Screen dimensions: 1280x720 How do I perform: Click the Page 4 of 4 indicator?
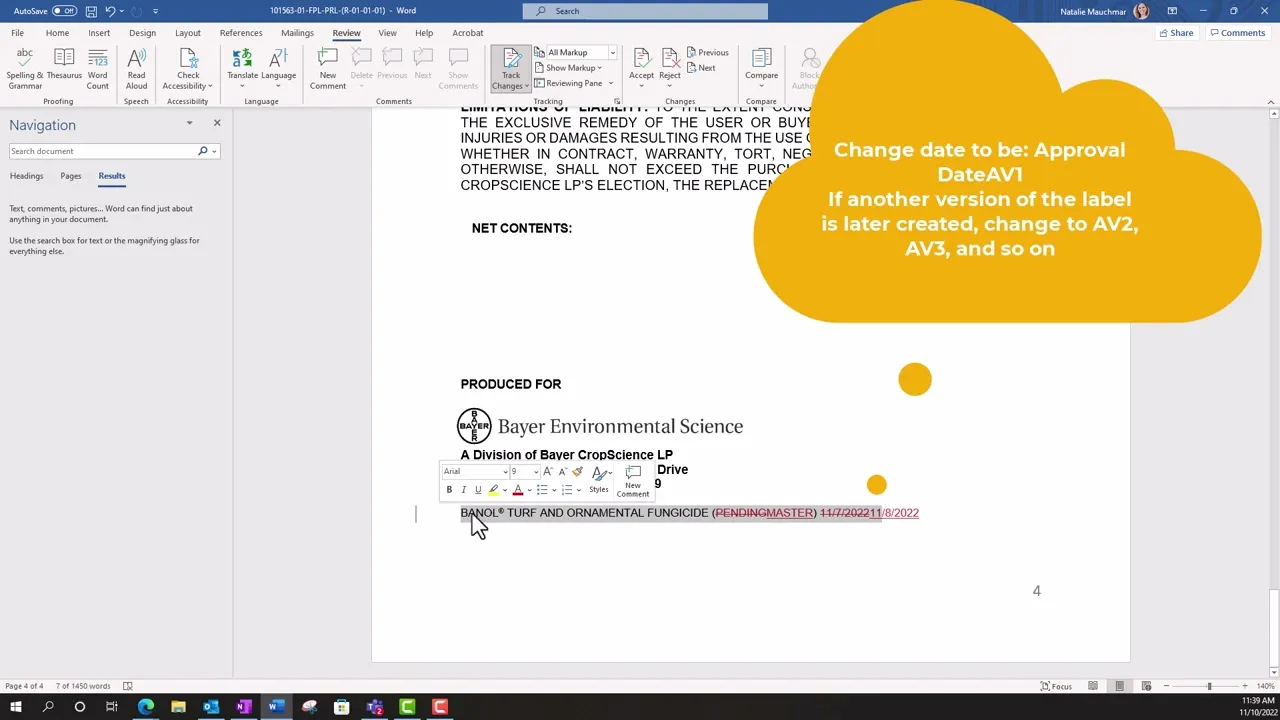click(24, 686)
